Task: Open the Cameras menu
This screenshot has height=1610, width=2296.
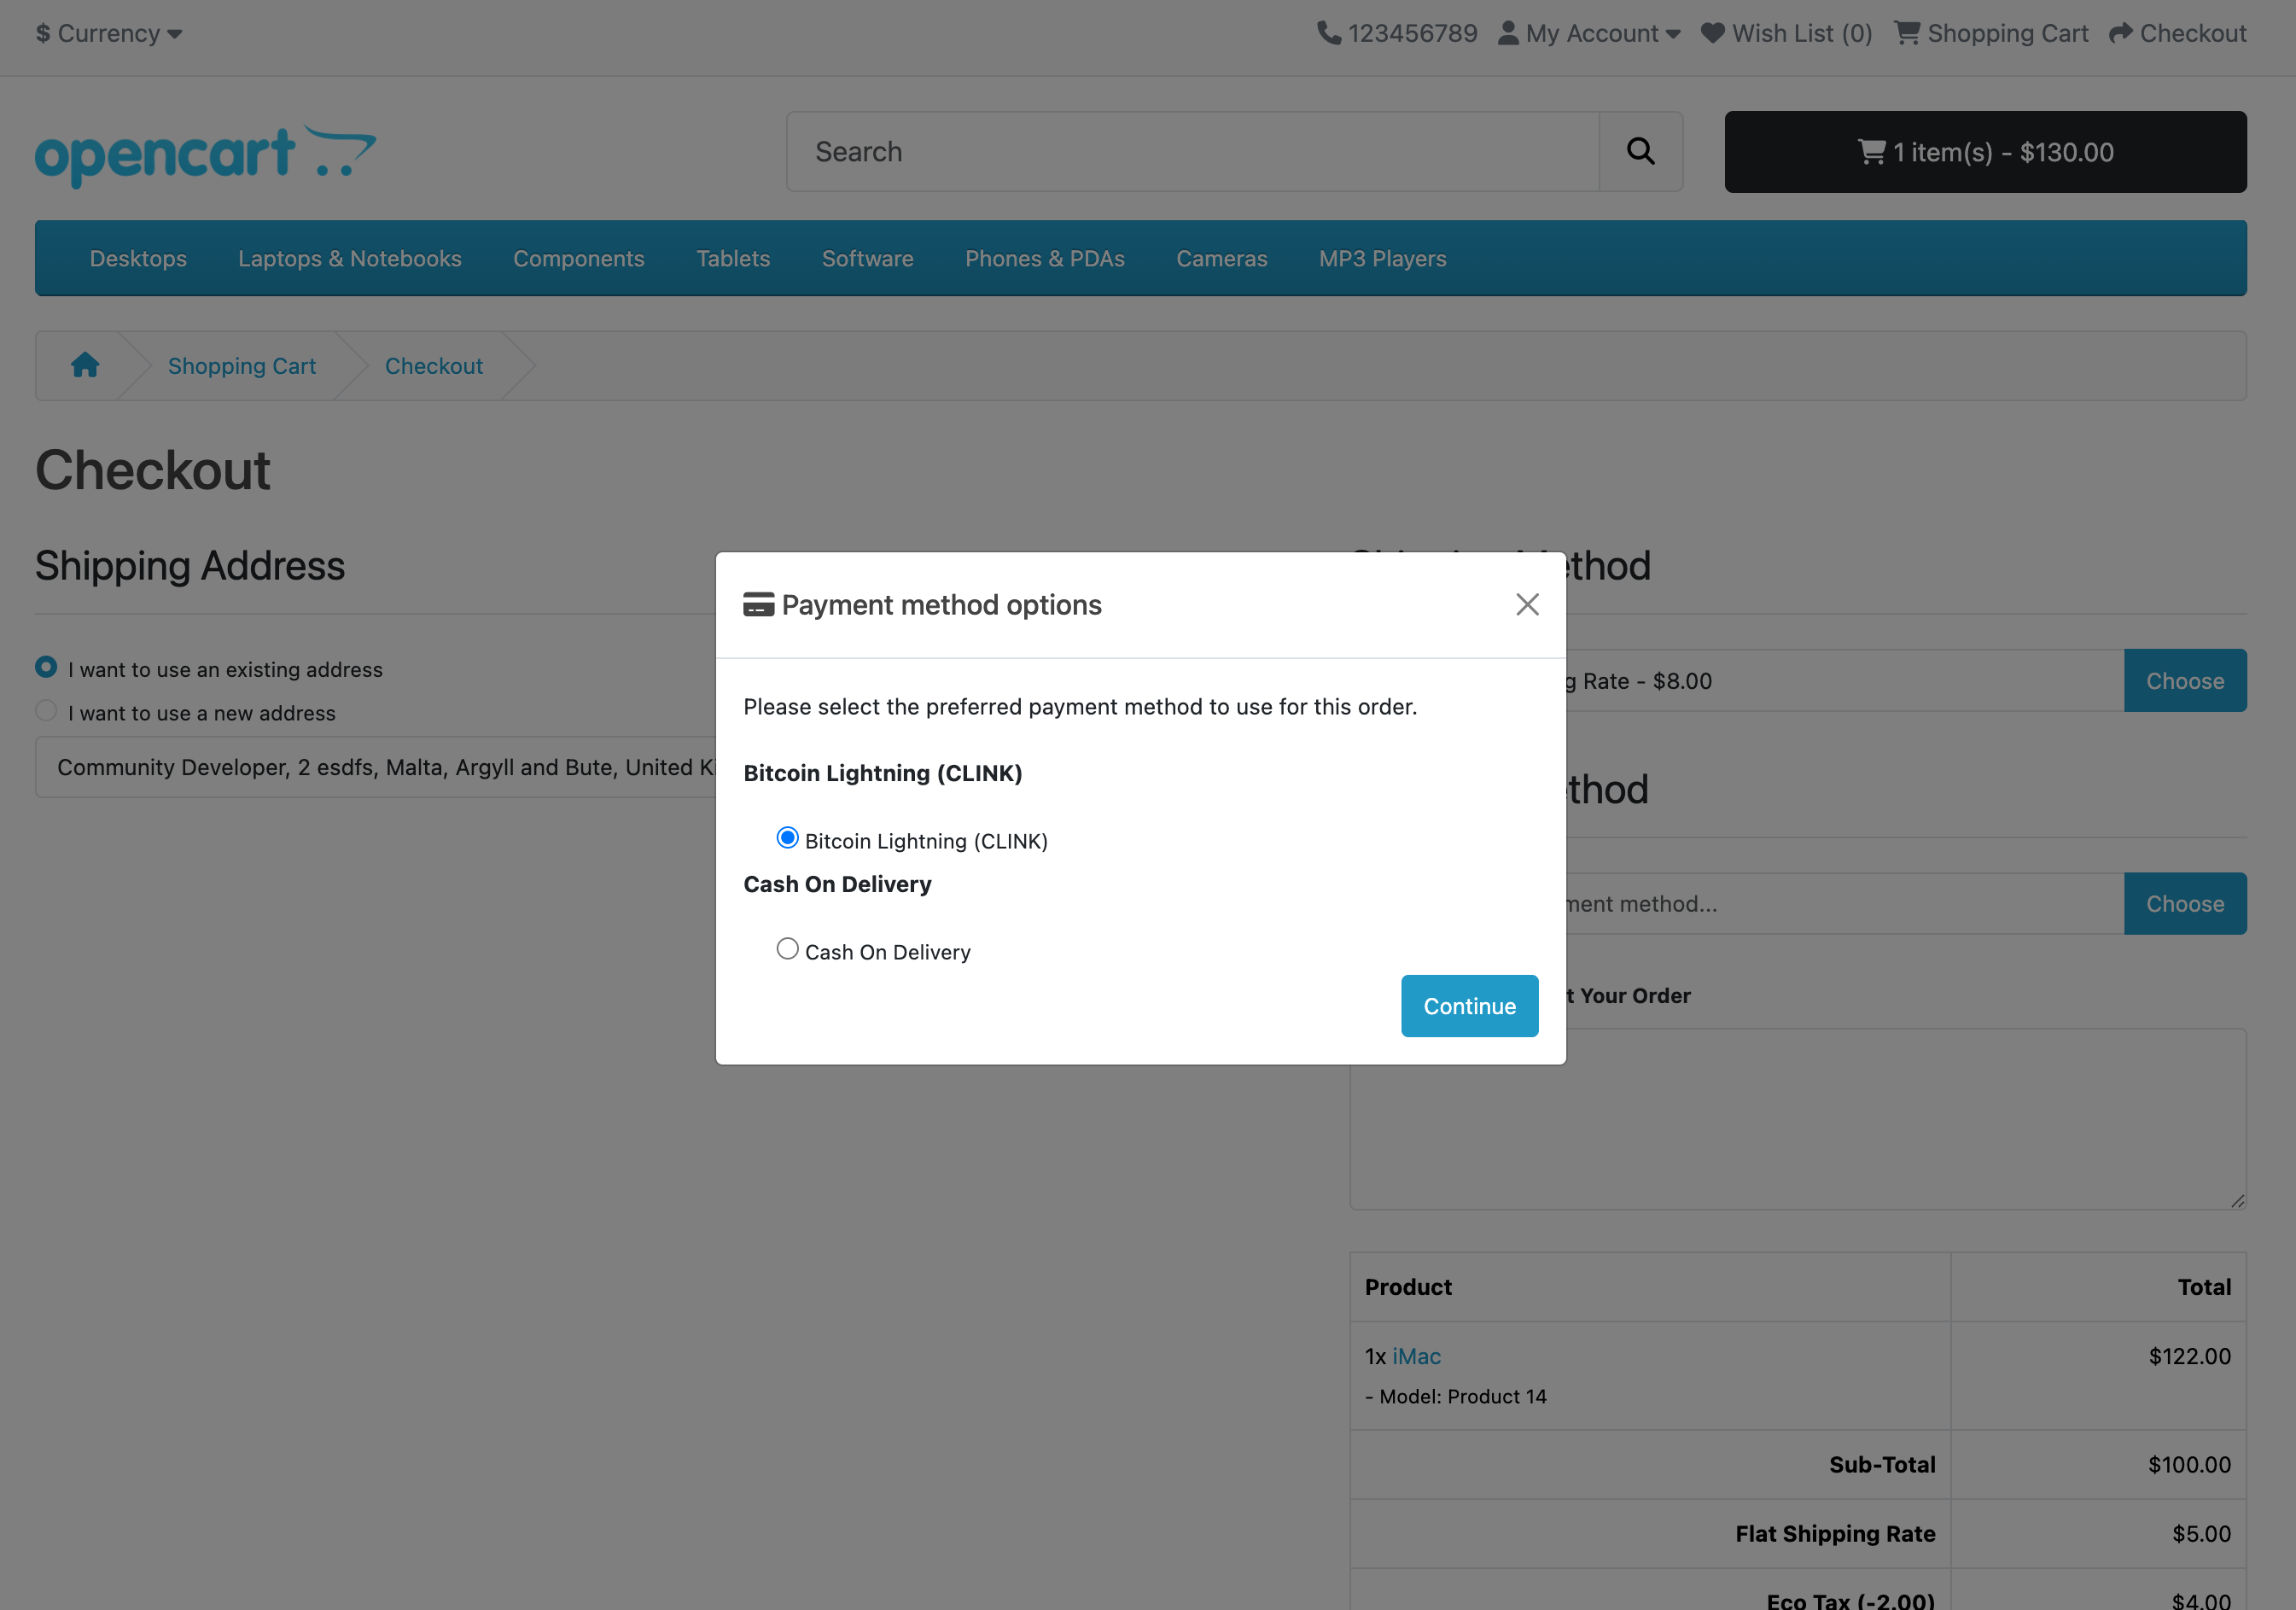Action: 1221,258
